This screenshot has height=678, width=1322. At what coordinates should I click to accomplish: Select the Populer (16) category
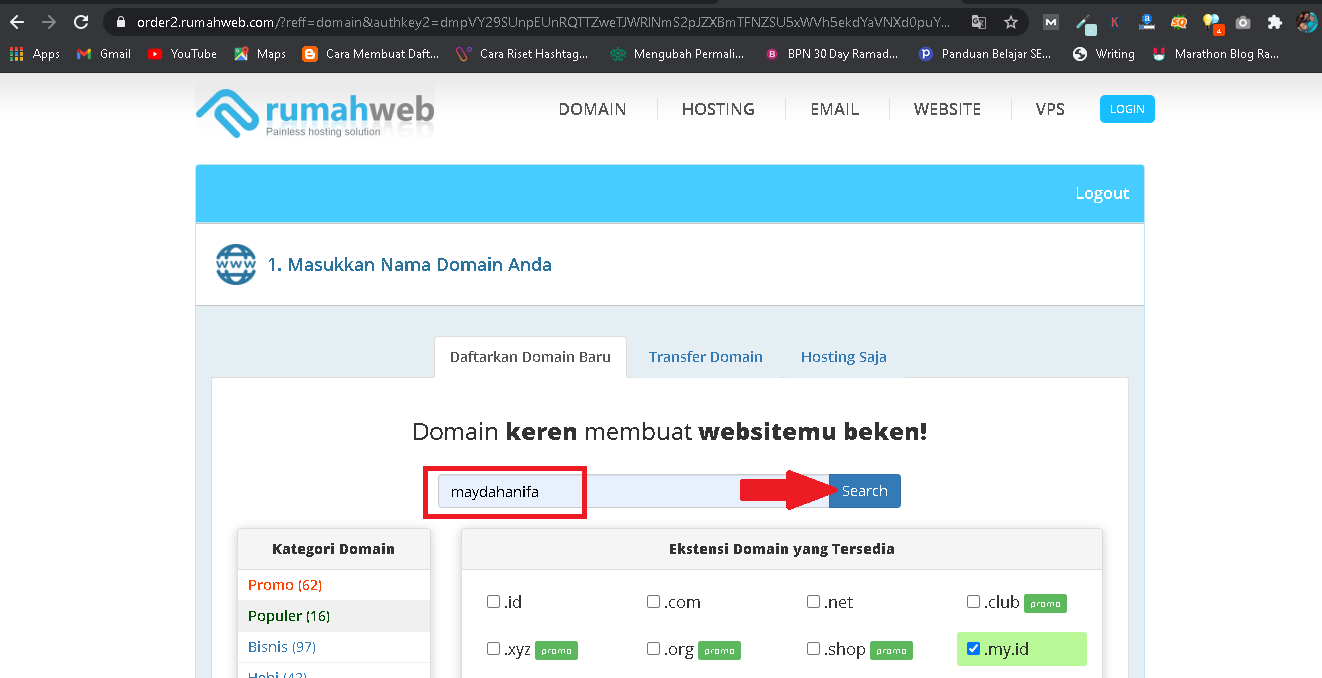tap(289, 616)
